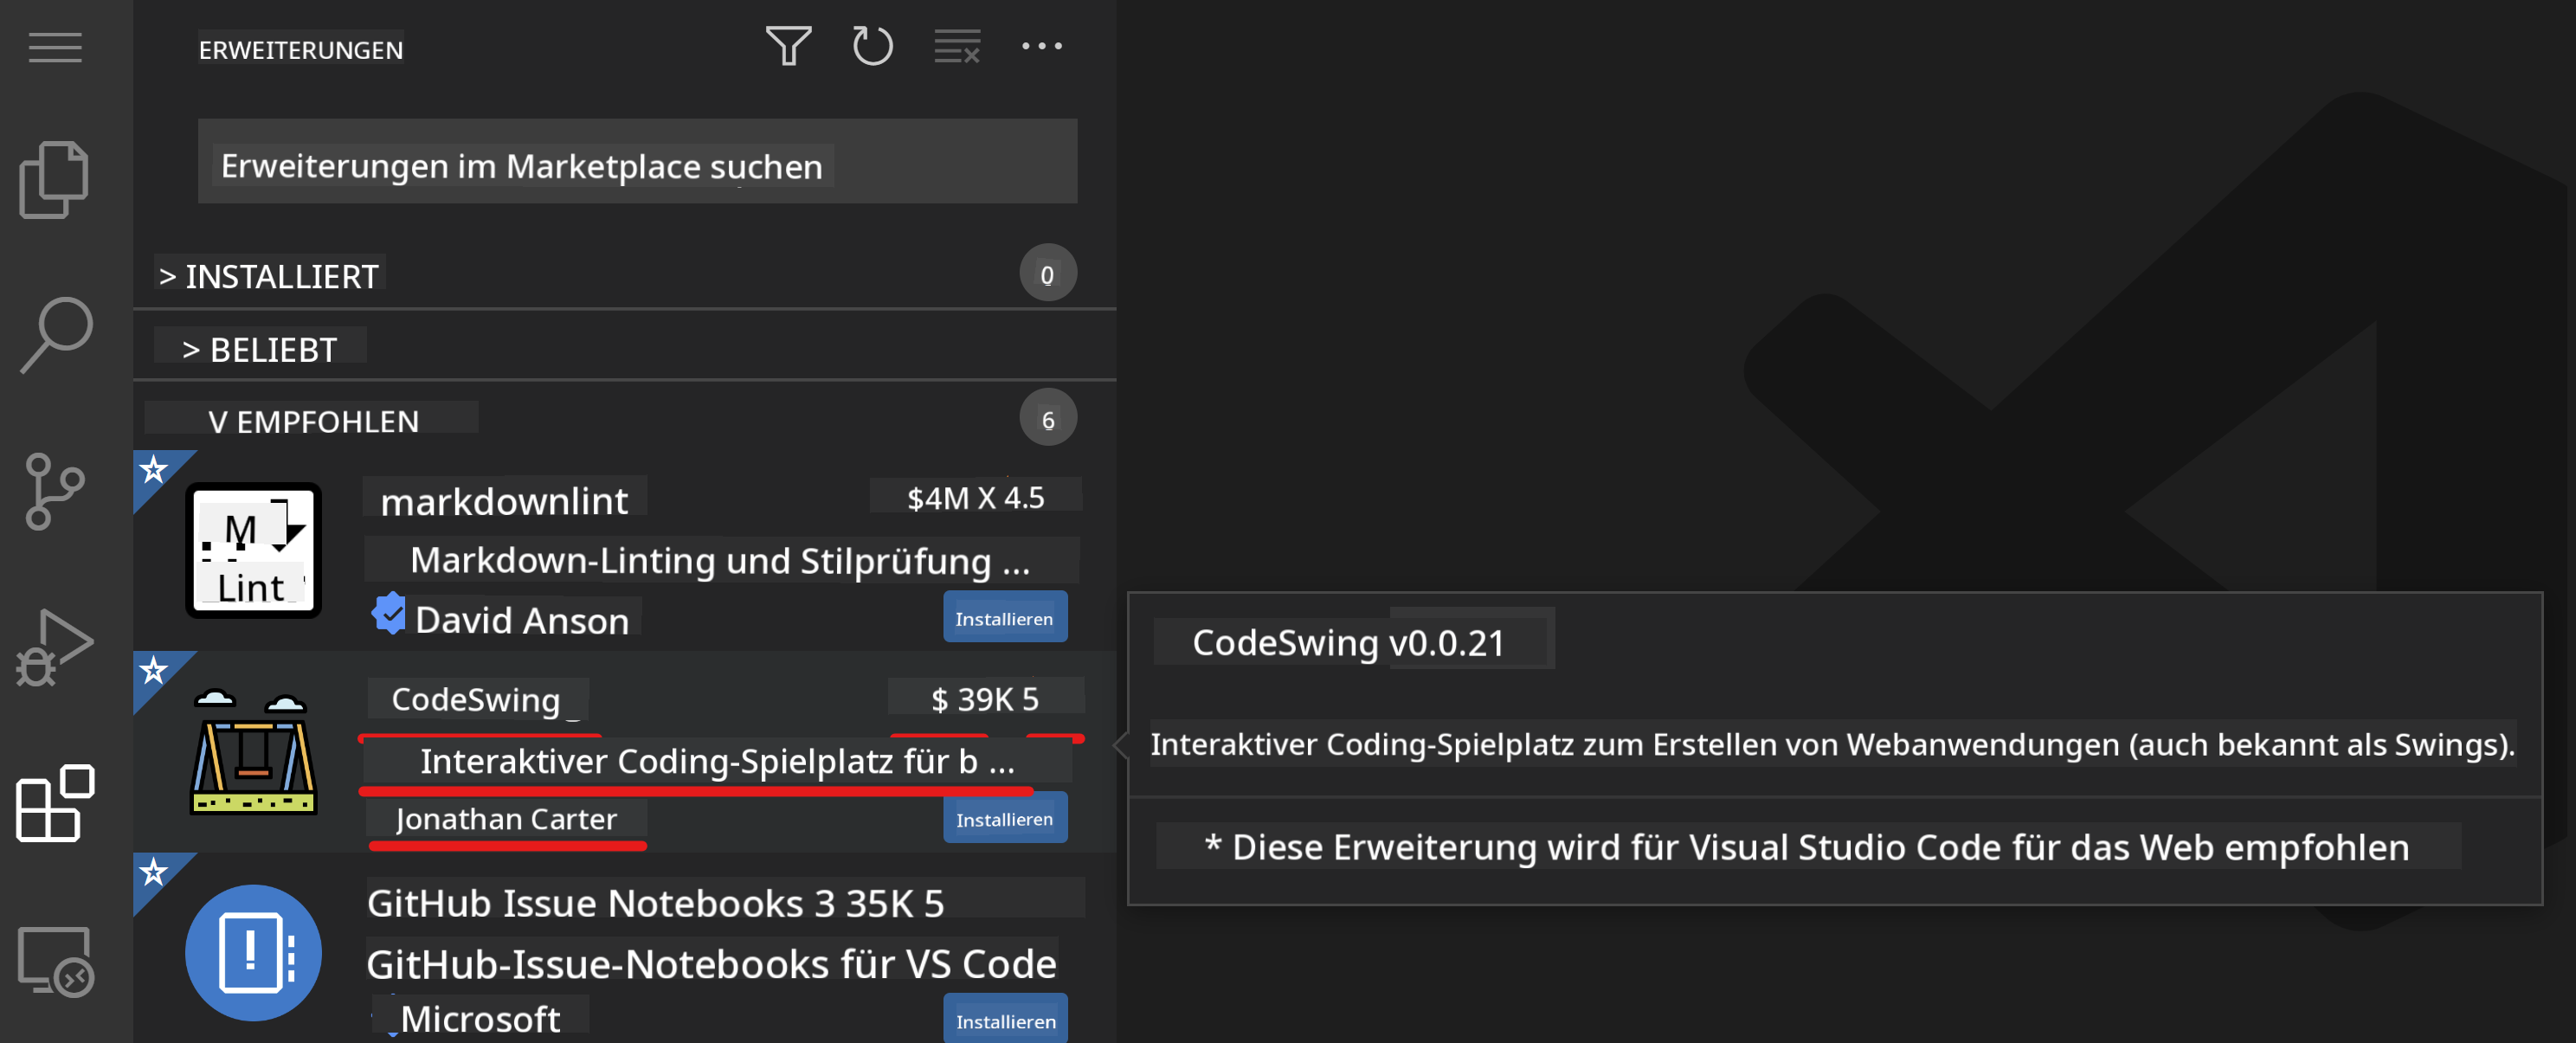Open the views and more actions ellipsis
This screenshot has width=2576, height=1043.
1041,46
